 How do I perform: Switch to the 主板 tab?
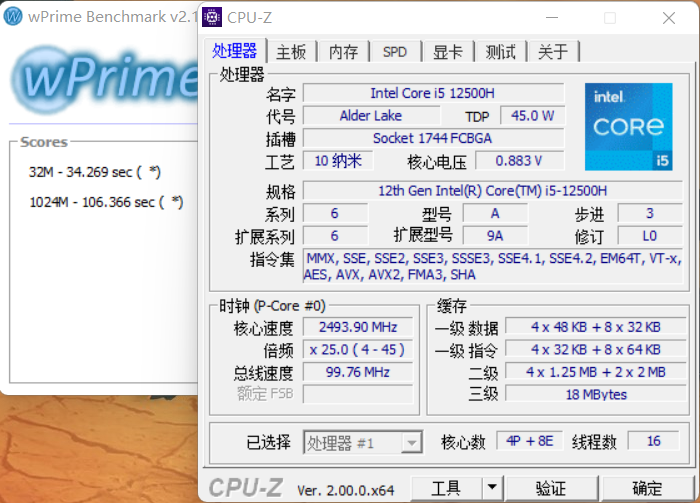click(291, 52)
